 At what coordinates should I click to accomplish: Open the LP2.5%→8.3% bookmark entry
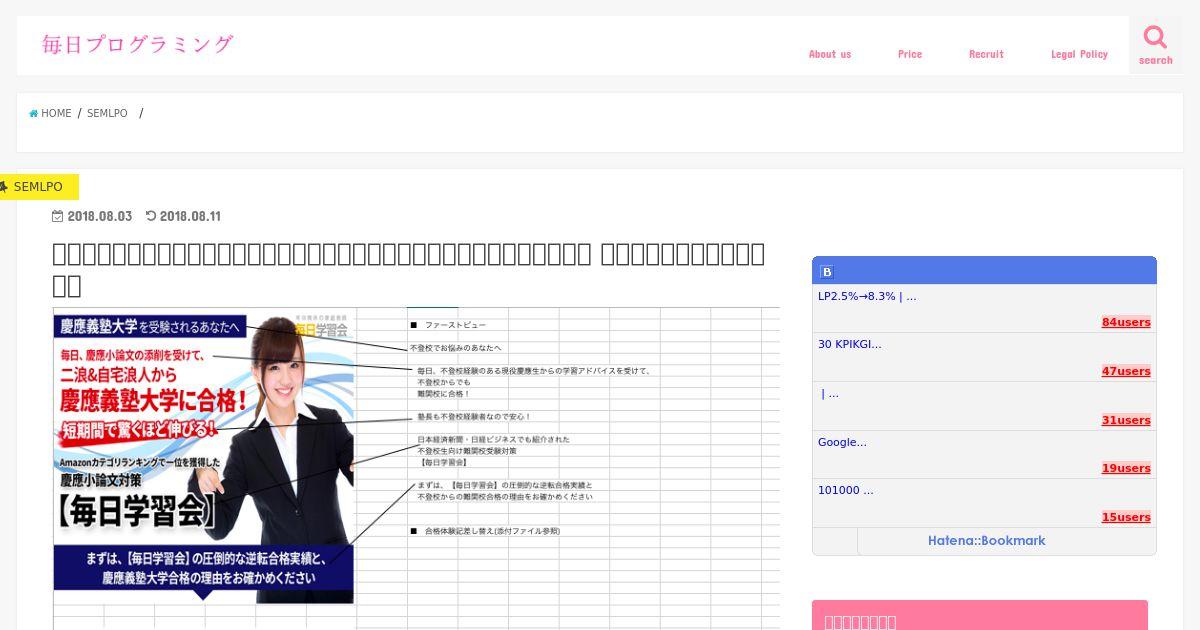(x=867, y=296)
